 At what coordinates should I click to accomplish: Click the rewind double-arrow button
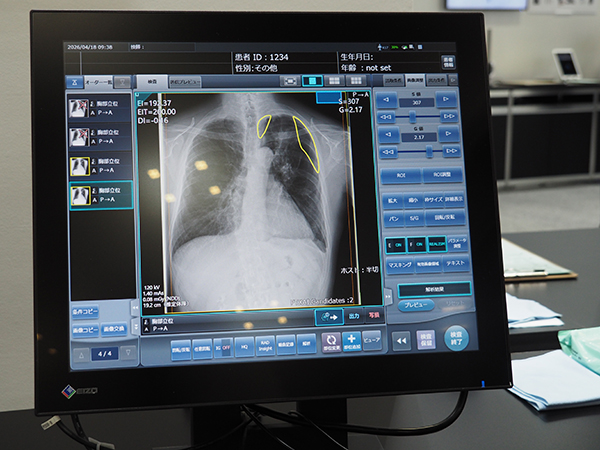tap(402, 340)
